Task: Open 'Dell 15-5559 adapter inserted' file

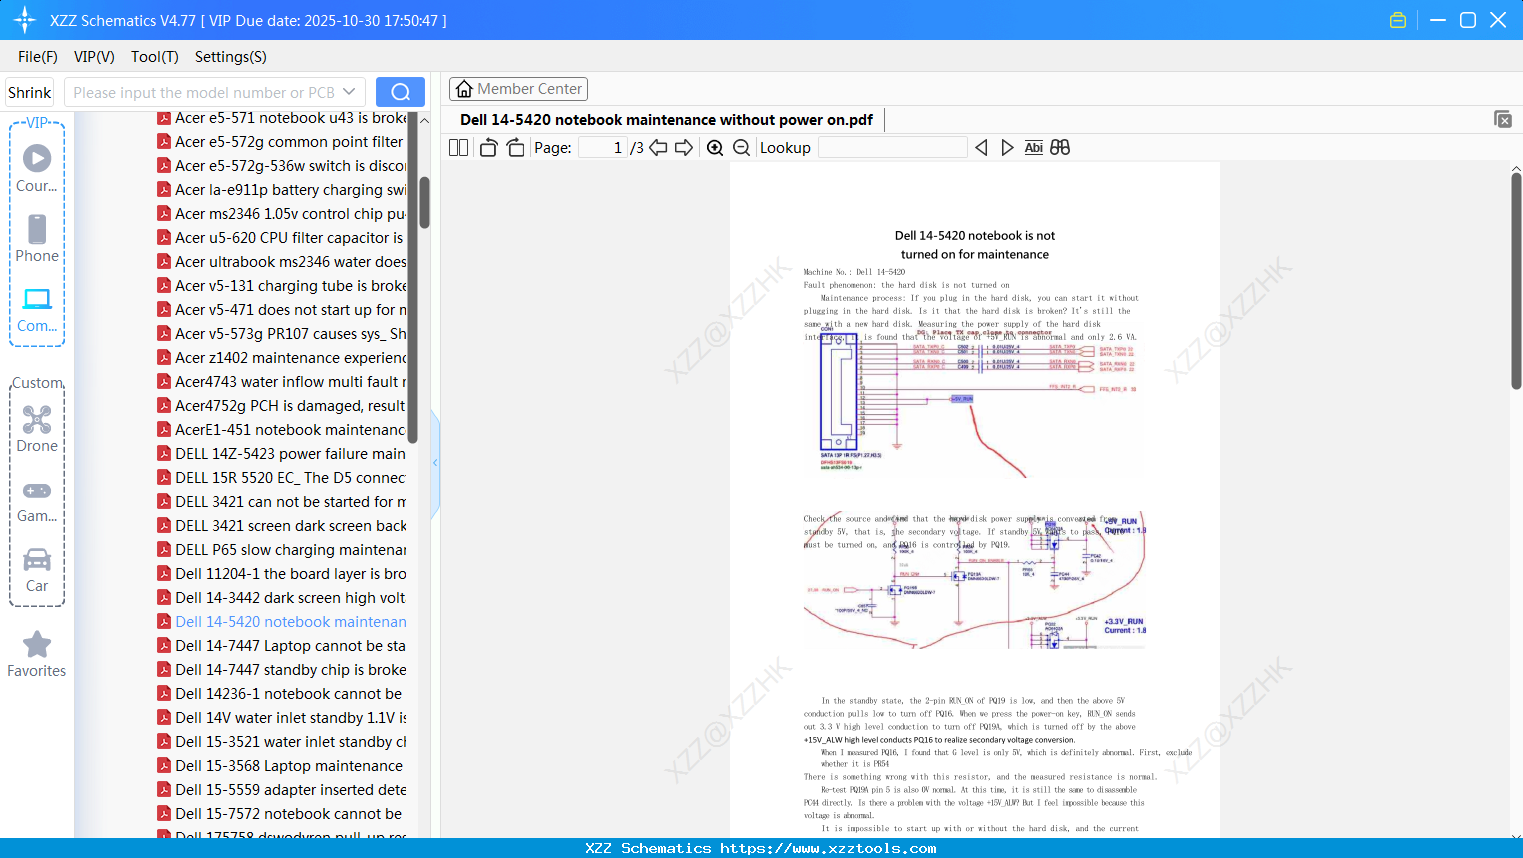Action: click(281, 790)
